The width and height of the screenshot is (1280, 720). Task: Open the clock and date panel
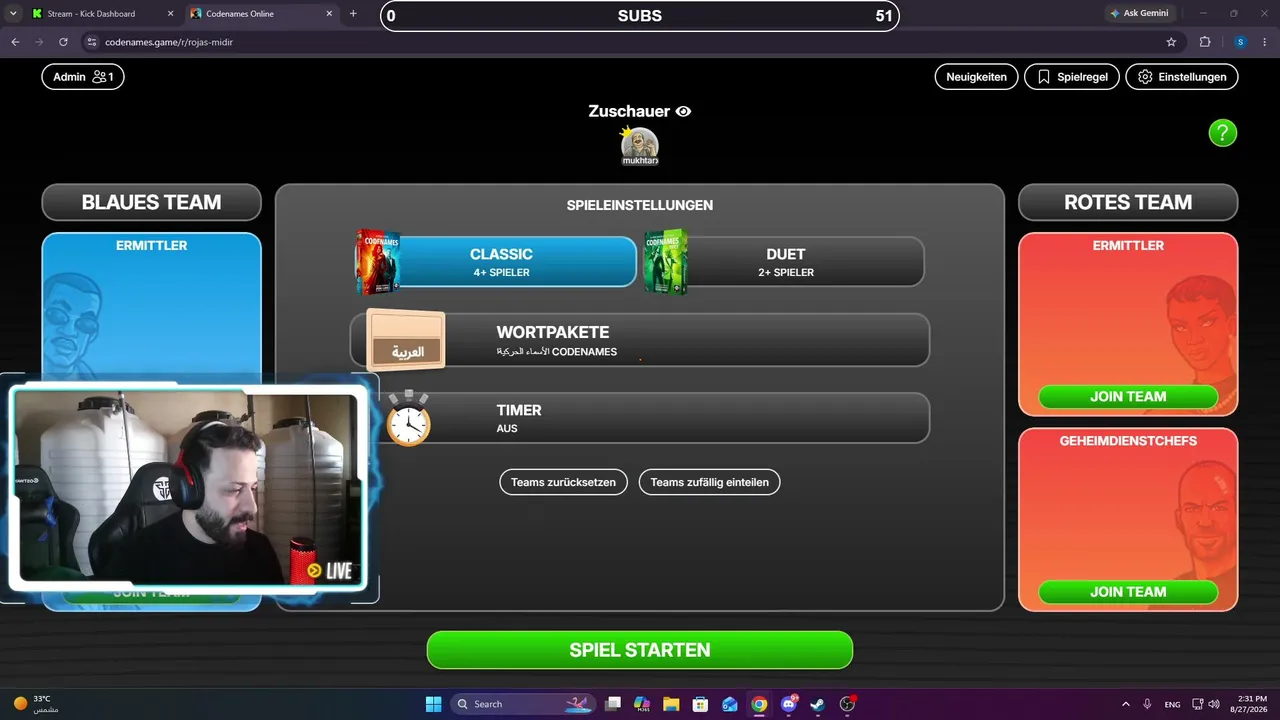(1250, 704)
